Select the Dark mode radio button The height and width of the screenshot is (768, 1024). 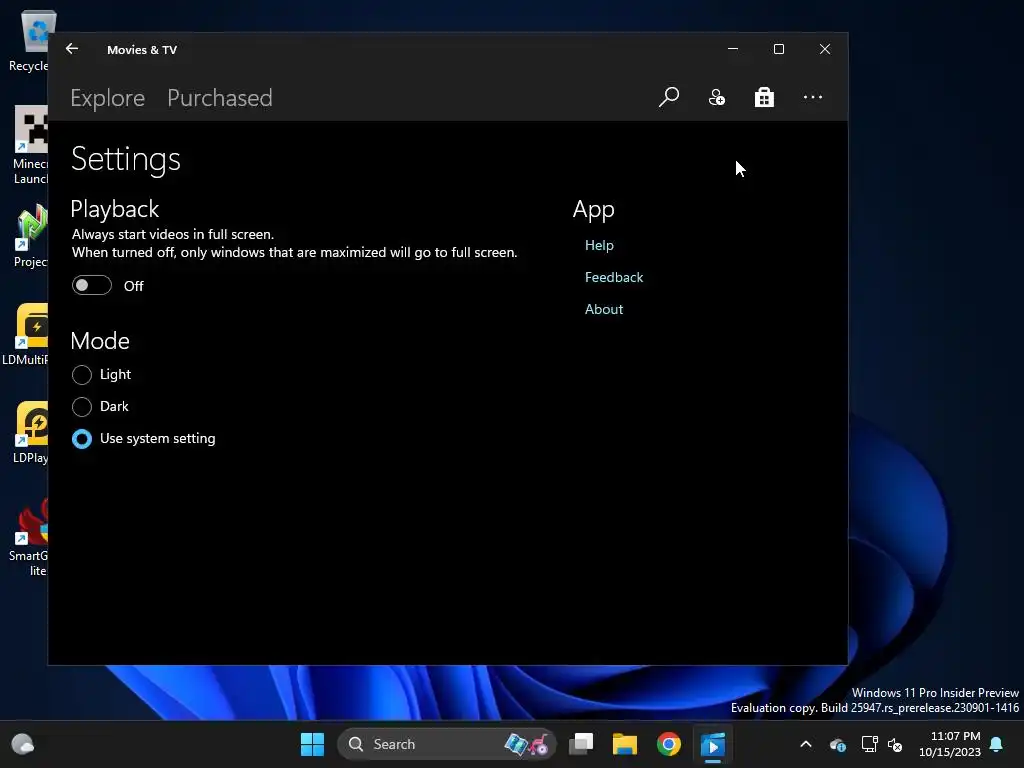[82, 407]
